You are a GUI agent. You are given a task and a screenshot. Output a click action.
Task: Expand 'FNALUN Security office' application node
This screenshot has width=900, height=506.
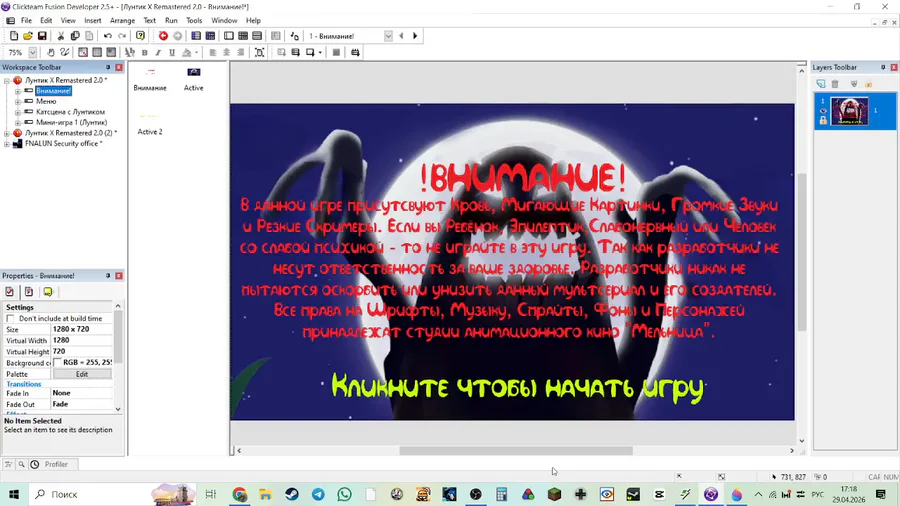(7, 144)
